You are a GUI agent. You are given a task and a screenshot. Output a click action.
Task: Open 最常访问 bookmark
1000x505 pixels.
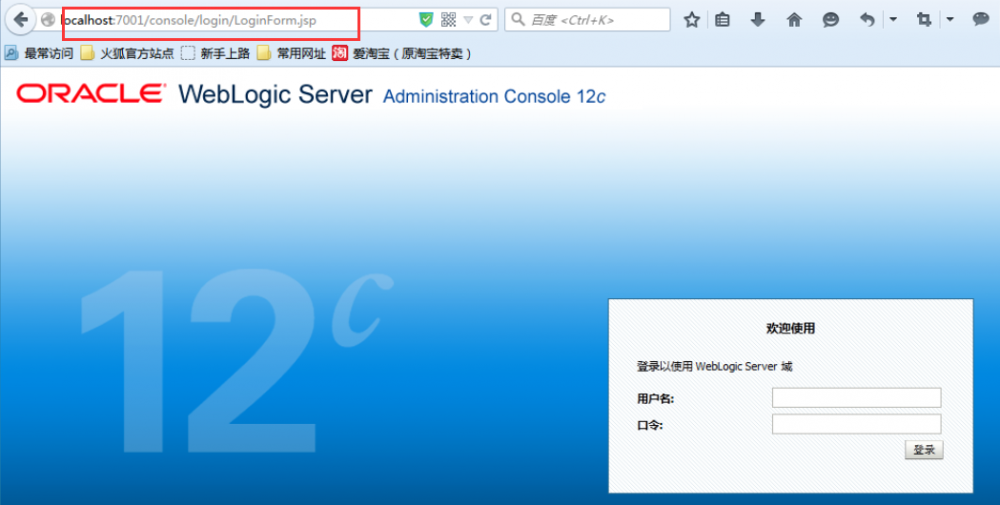click(39, 54)
